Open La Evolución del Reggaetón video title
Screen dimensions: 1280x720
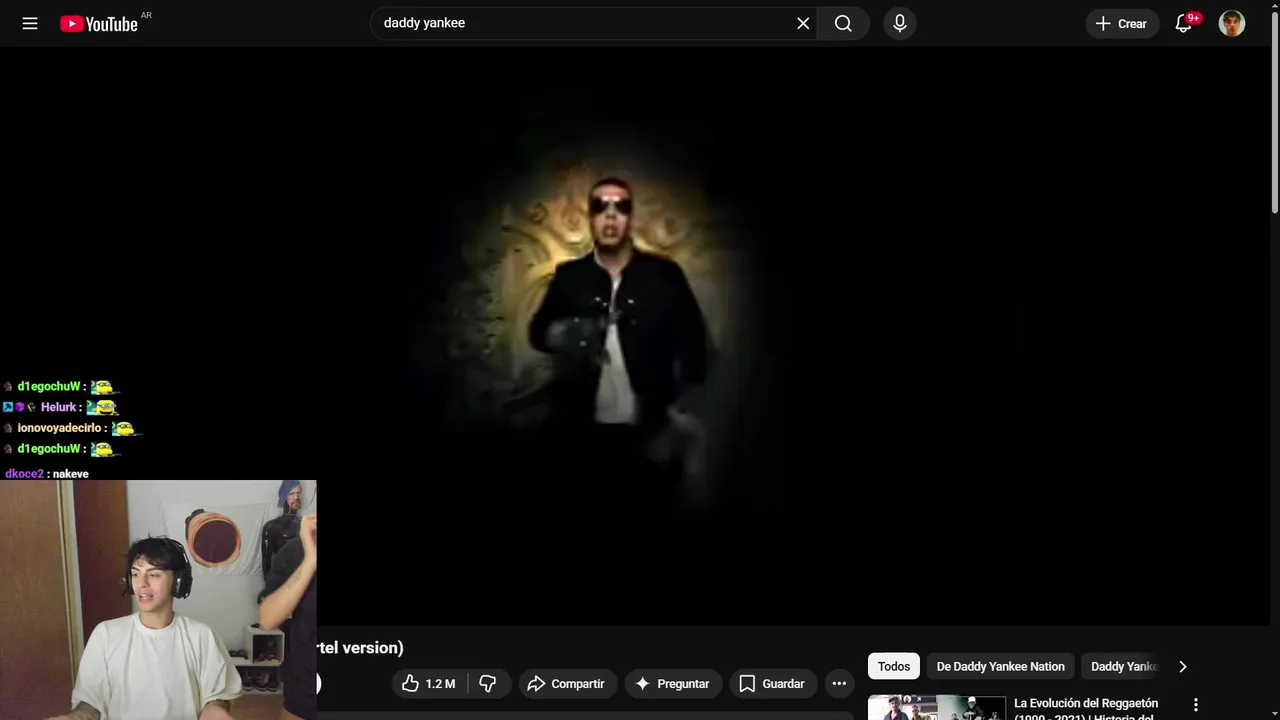pyautogui.click(x=1086, y=708)
